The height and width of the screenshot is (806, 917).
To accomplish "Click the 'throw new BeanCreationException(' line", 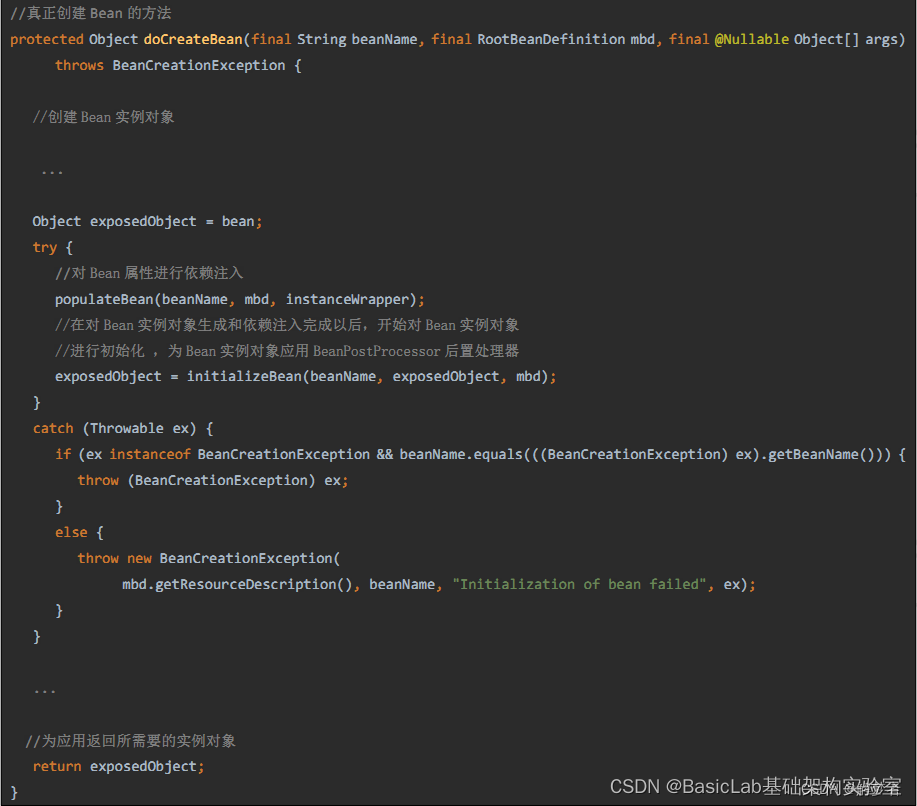I will pos(209,558).
